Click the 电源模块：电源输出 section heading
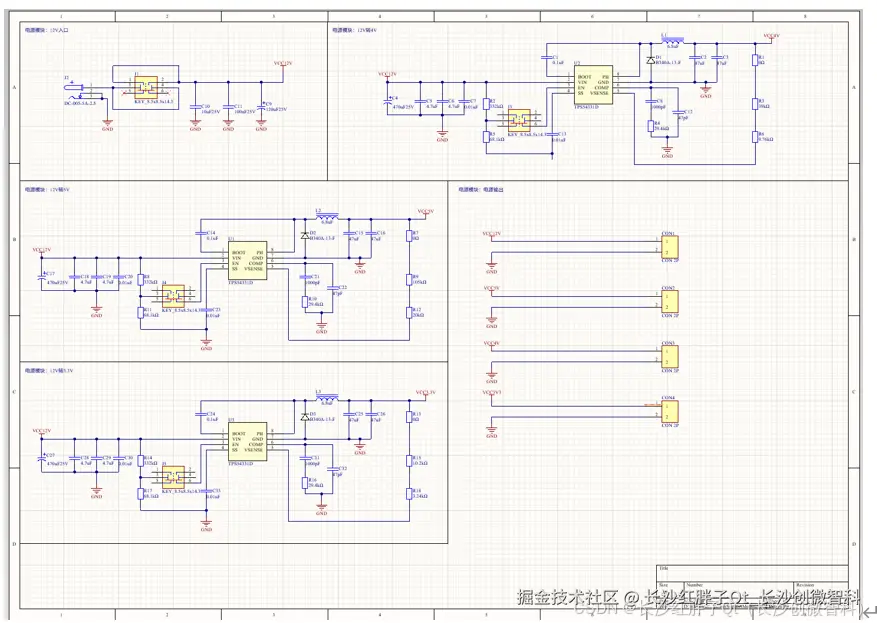 tap(482, 187)
